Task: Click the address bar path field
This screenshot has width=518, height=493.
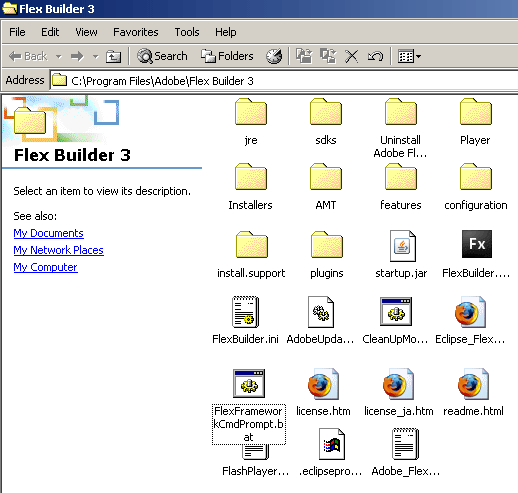Action: [284, 80]
